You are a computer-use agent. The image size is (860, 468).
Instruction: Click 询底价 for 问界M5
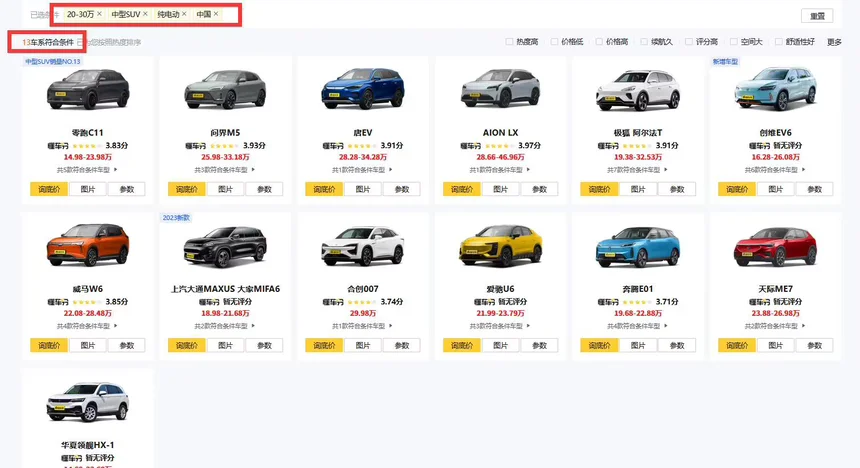pyautogui.click(x=186, y=189)
